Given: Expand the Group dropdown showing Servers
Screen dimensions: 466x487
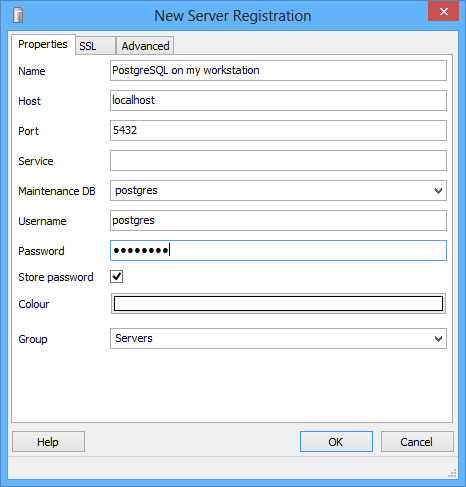Looking at the screenshot, I should coord(438,339).
